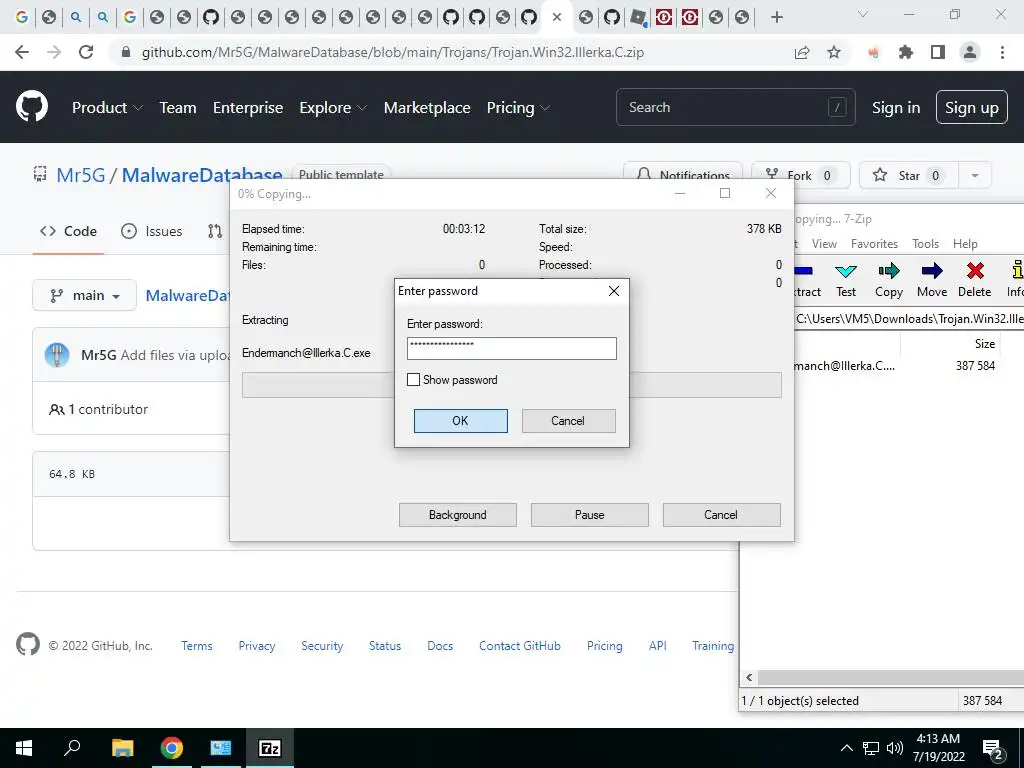Screen dimensions: 1024x768
Task: Go back in Chrome browser
Action: click(x=22, y=52)
